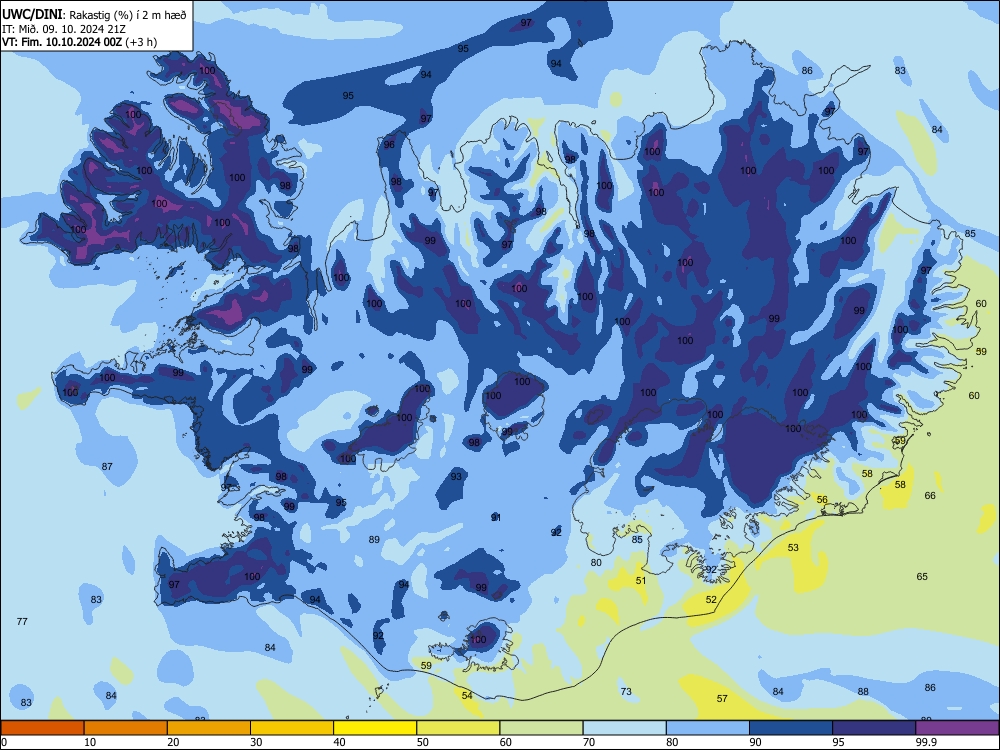The image size is (1000, 750).
Task: Click 'VT: Fim. 10.10.2024 00Z' valid time
Action: click(x=61, y=42)
